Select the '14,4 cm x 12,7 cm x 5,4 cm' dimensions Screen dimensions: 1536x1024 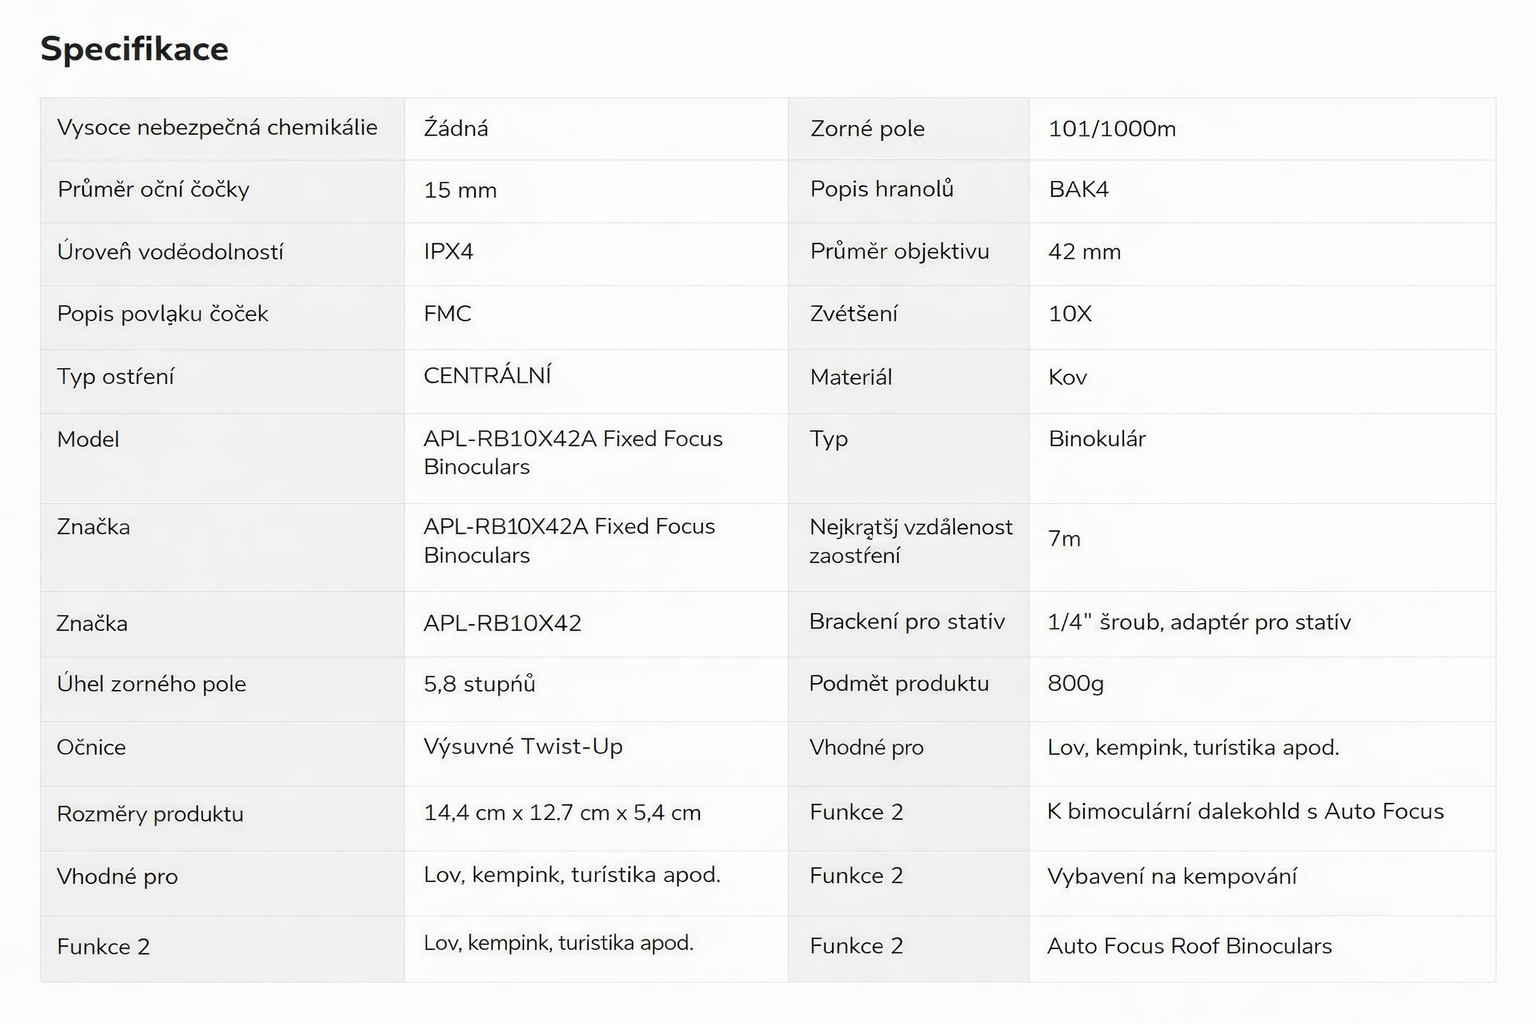pyautogui.click(x=562, y=813)
